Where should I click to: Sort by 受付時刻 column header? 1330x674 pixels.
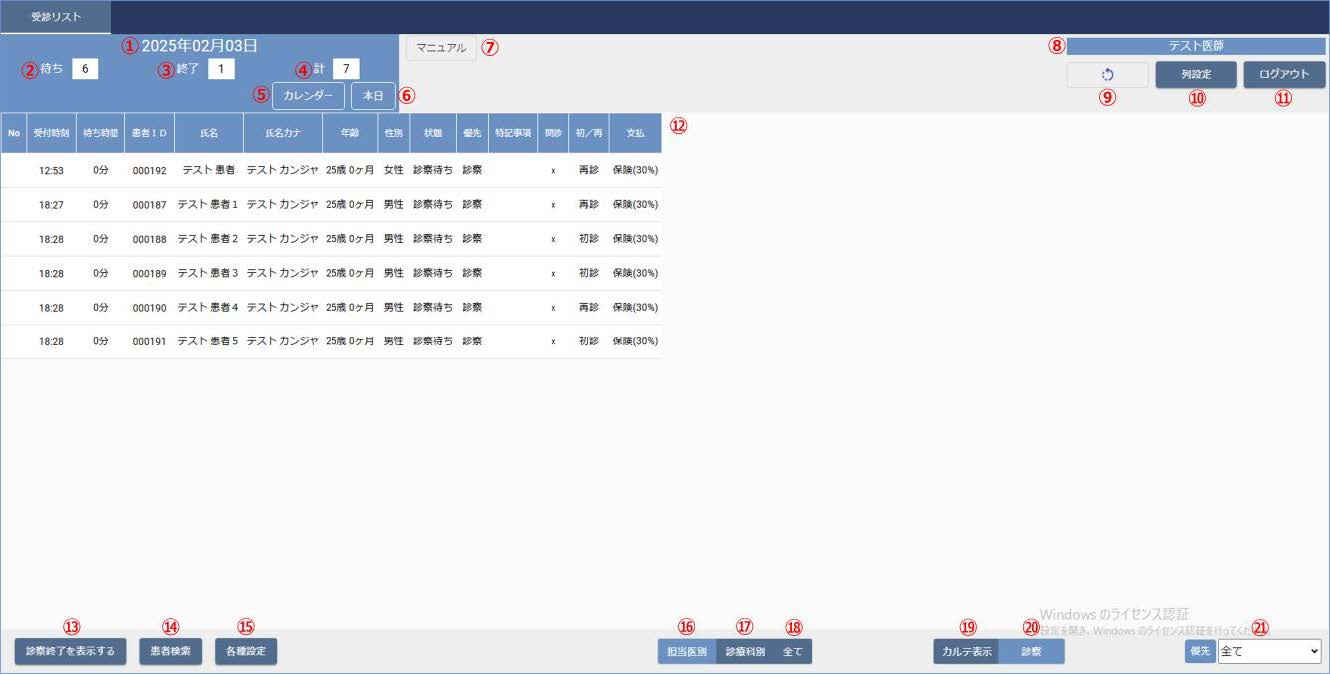51,133
